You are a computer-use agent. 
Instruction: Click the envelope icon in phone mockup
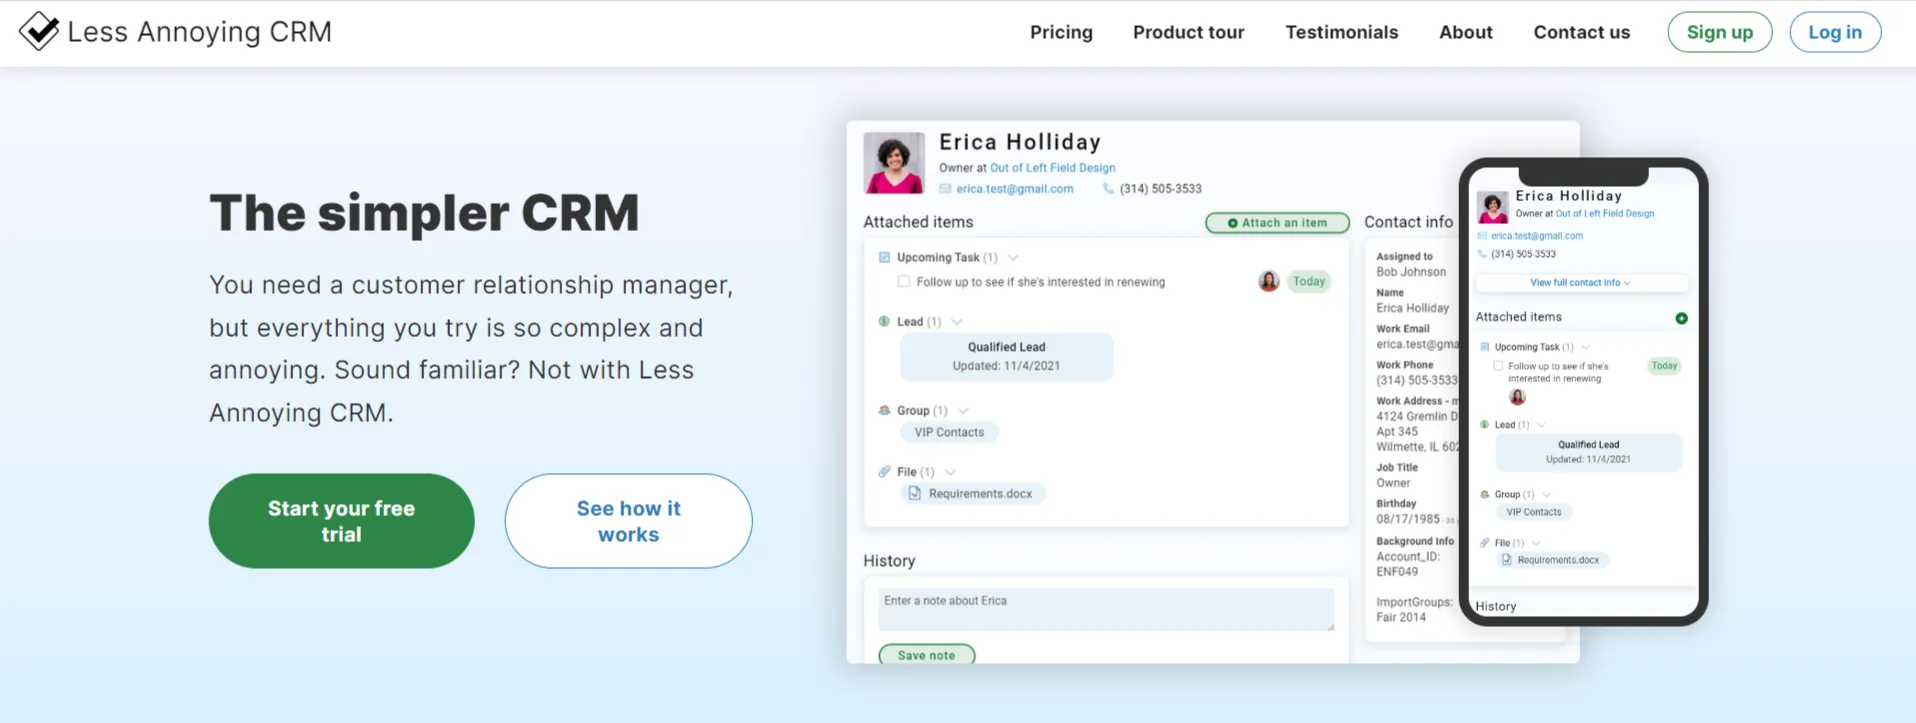1482,236
